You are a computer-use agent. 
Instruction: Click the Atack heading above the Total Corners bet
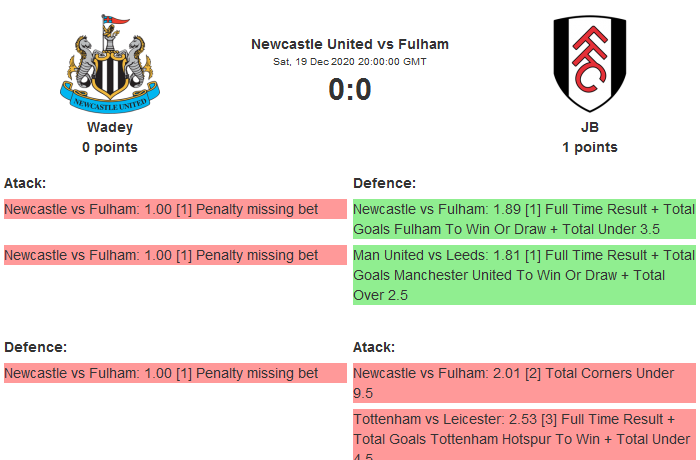coord(374,347)
